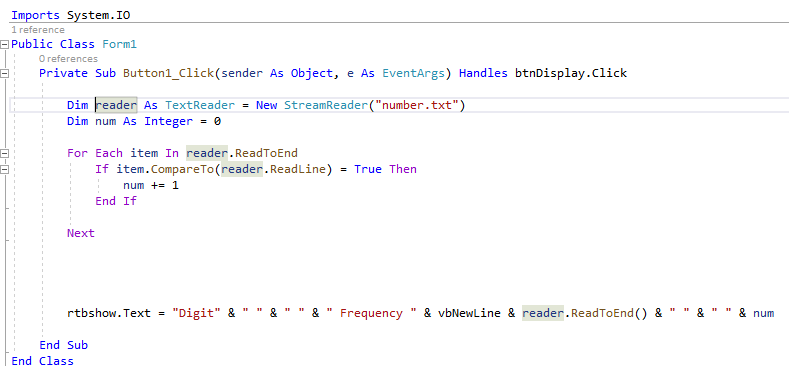Click "num" in the Dim num declaration
Image resolution: width=789 pixels, height=366 pixels.
[106, 121]
